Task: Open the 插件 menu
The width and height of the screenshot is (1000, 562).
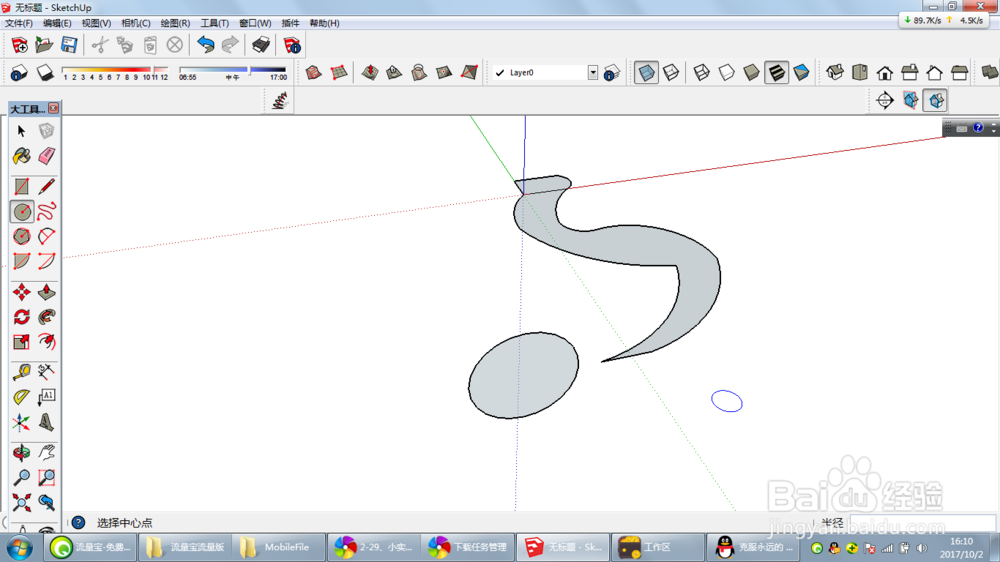Action: pyautogui.click(x=290, y=23)
